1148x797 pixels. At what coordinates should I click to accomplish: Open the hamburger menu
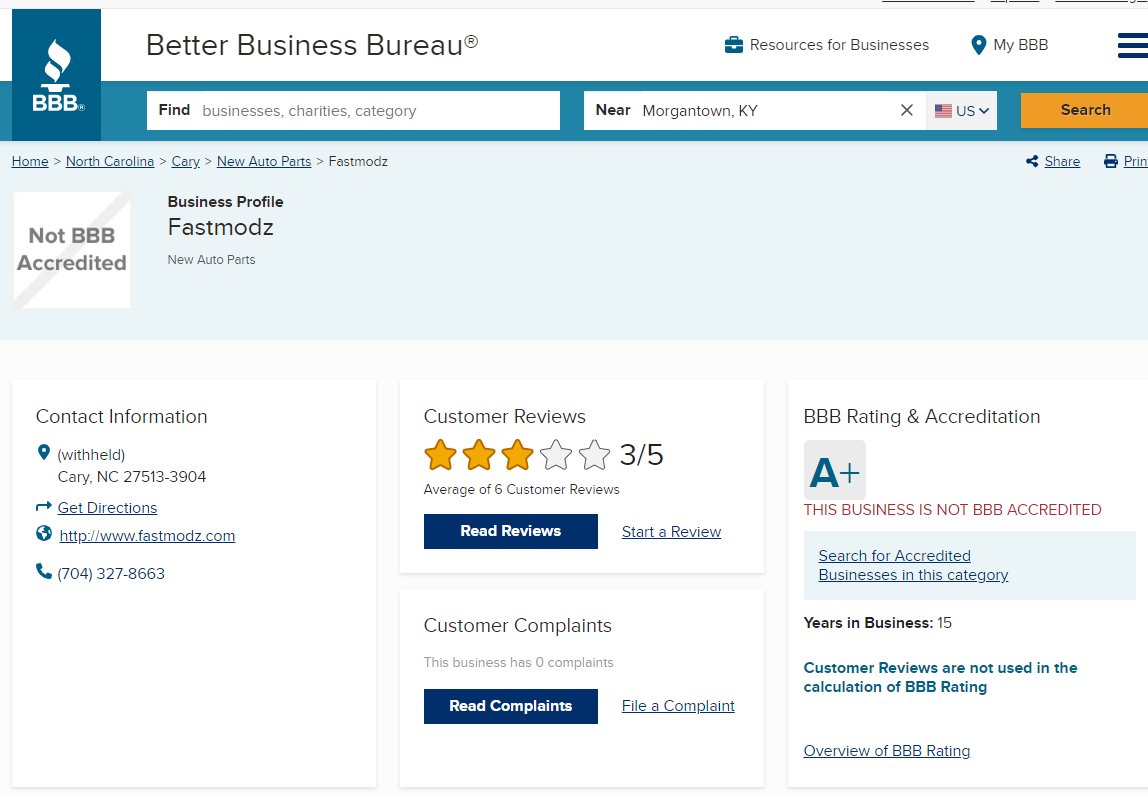[x=1133, y=45]
